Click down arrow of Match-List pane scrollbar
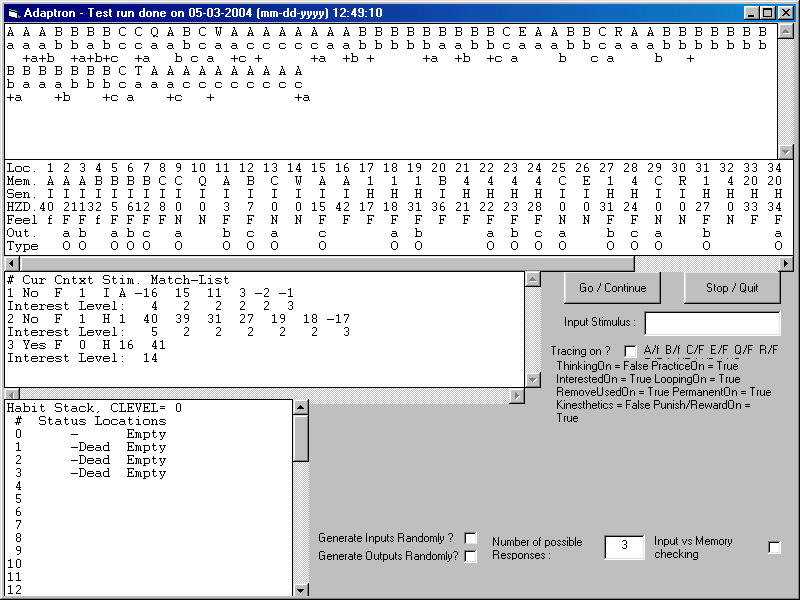Screen dimensions: 800x600 (533, 380)
